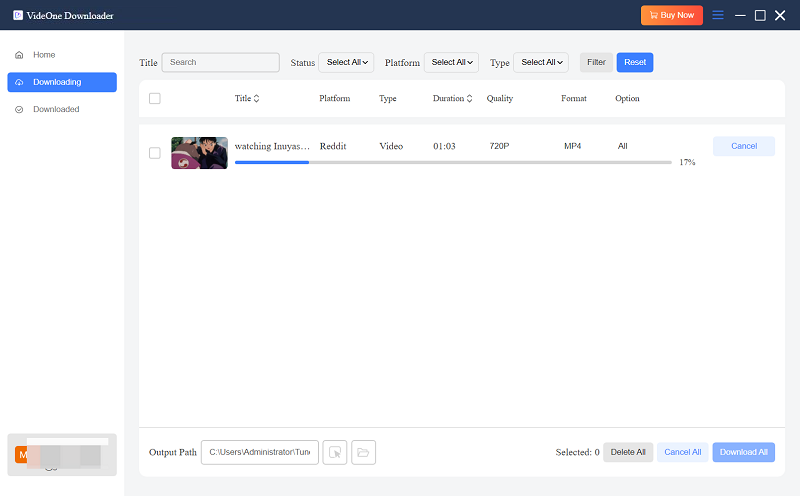
Task: Open the output folder icon
Action: tap(363, 453)
